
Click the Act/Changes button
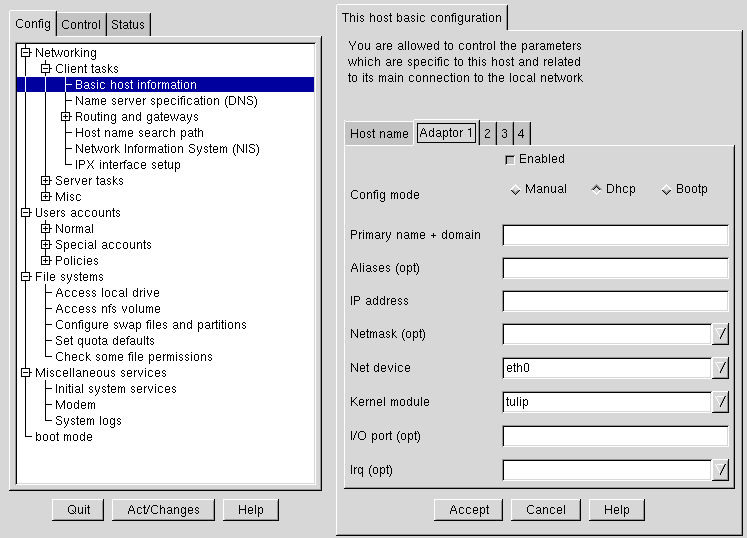163,510
